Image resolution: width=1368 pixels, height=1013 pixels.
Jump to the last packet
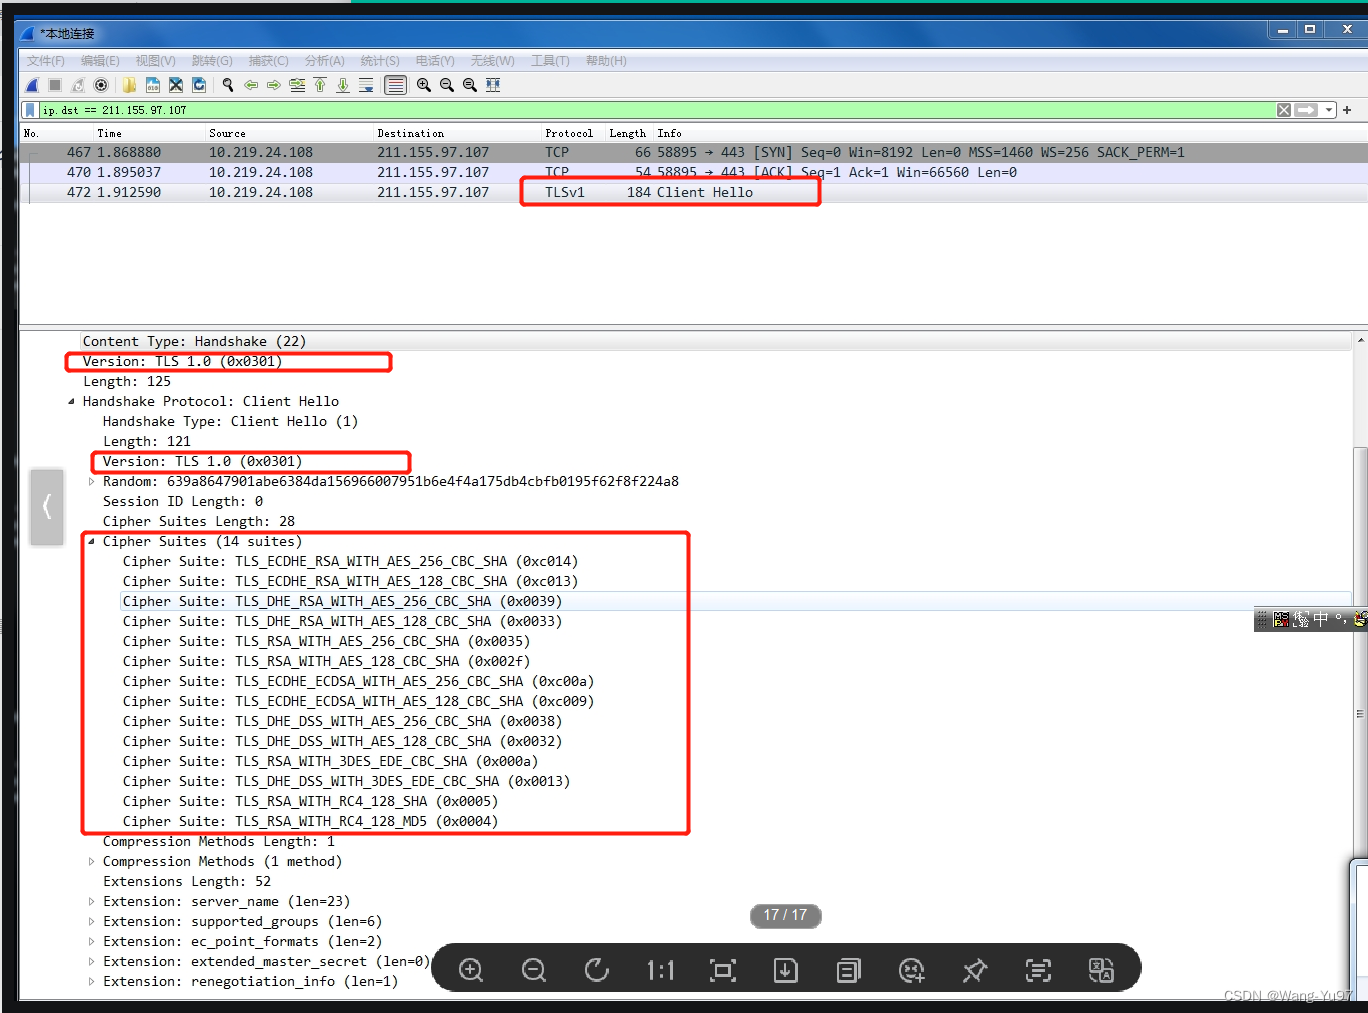(x=343, y=85)
